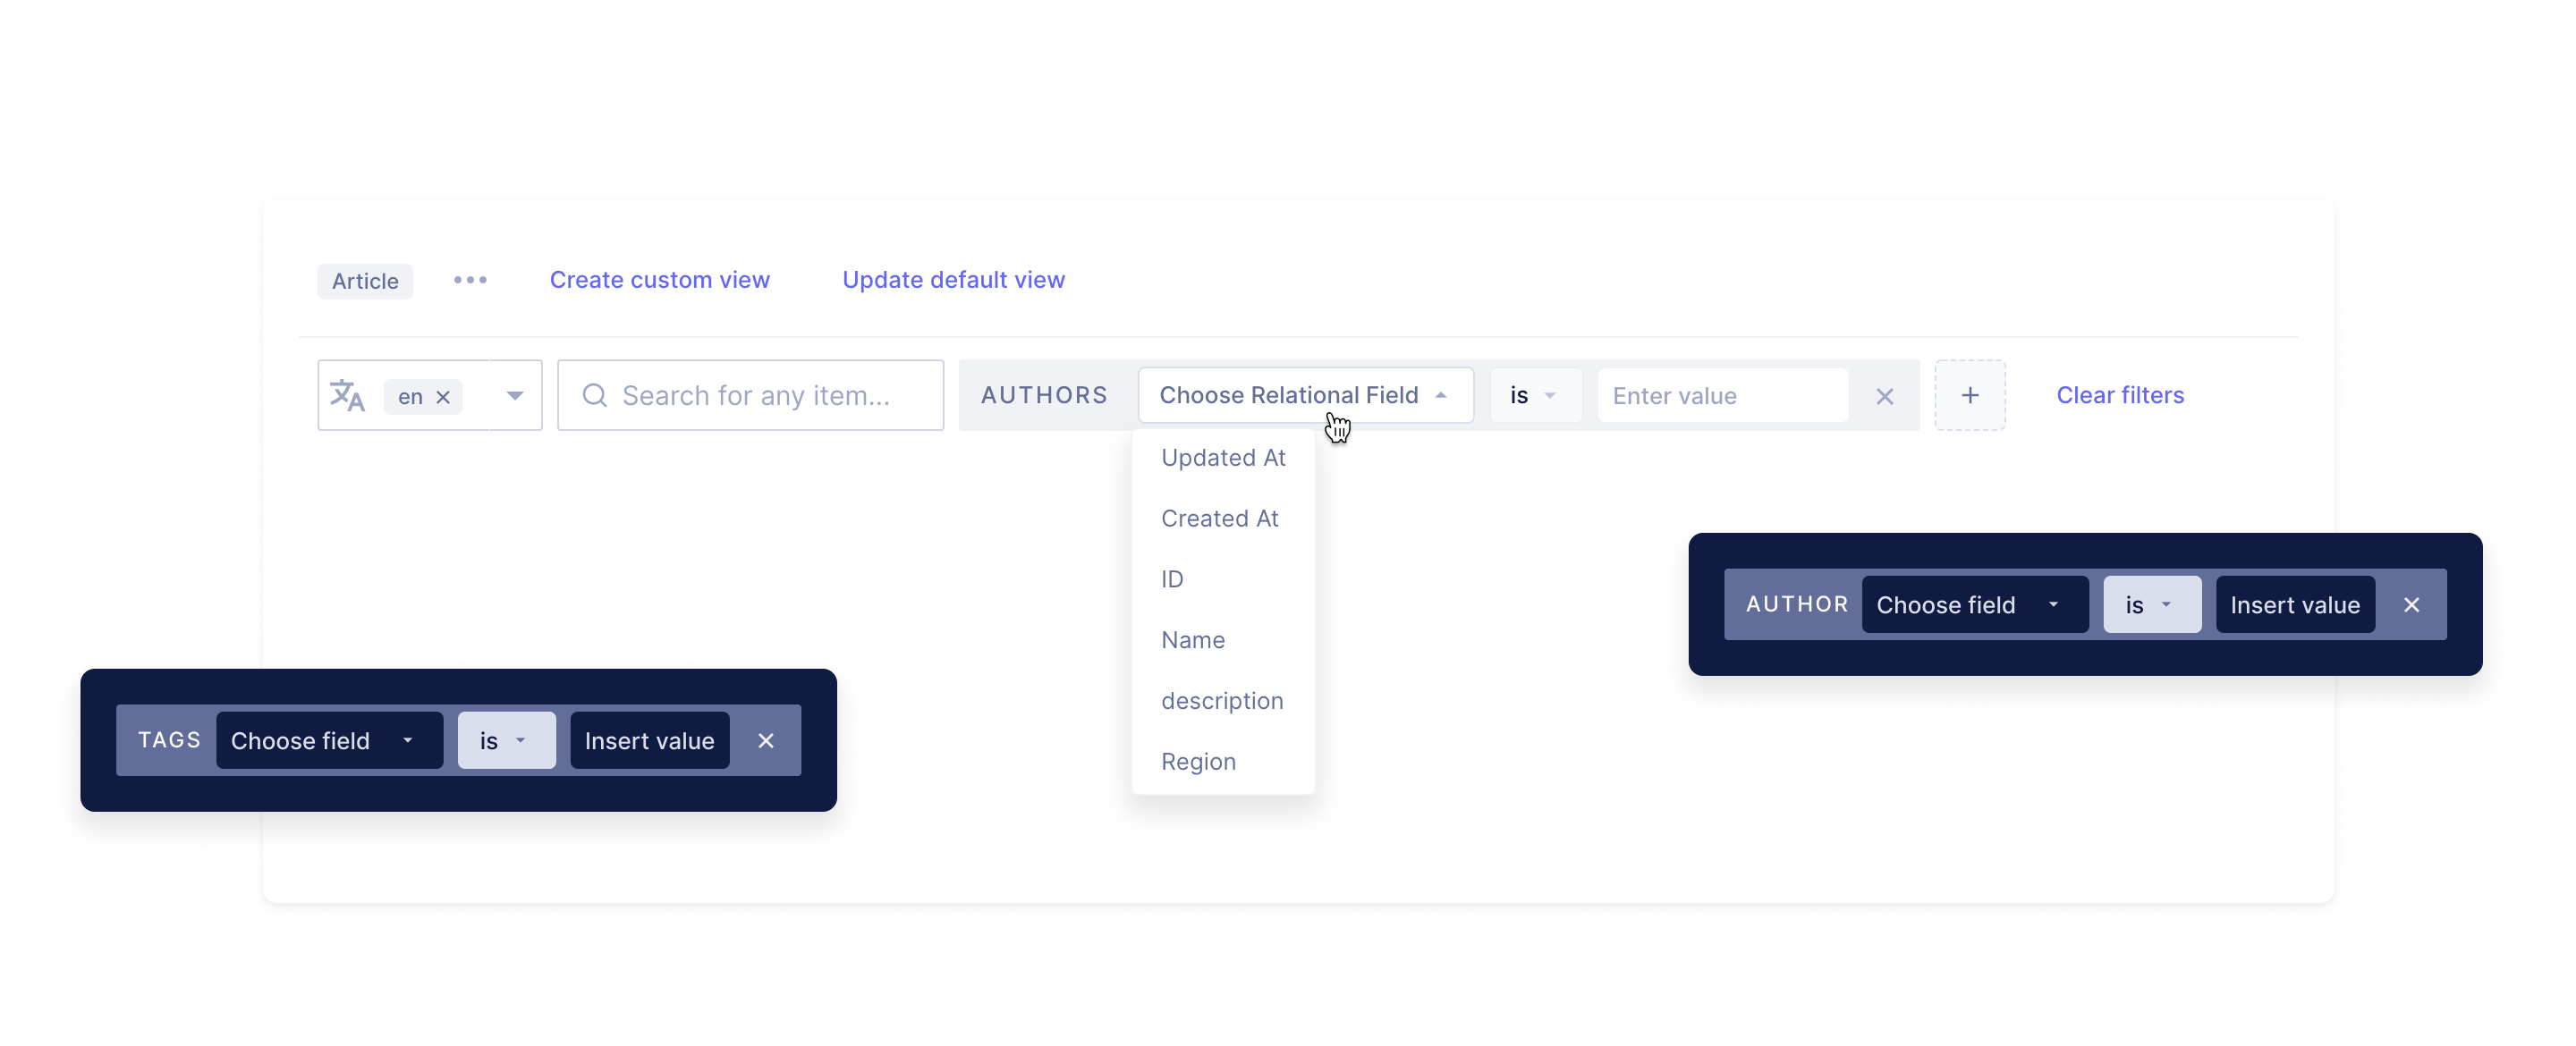The height and width of the screenshot is (1046, 2576).
Task: Select the 'Region' relational field option
Action: tap(1198, 760)
